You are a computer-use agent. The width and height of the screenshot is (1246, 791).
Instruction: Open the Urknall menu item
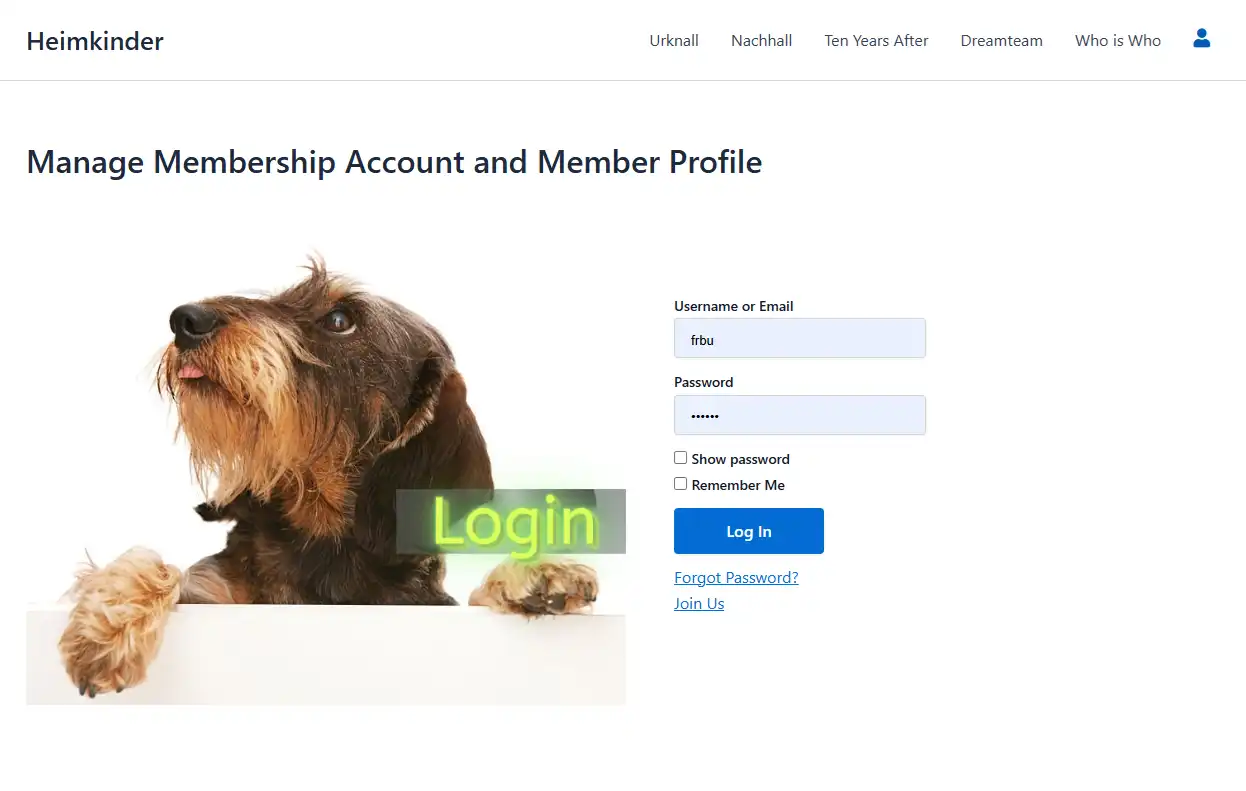coord(674,41)
